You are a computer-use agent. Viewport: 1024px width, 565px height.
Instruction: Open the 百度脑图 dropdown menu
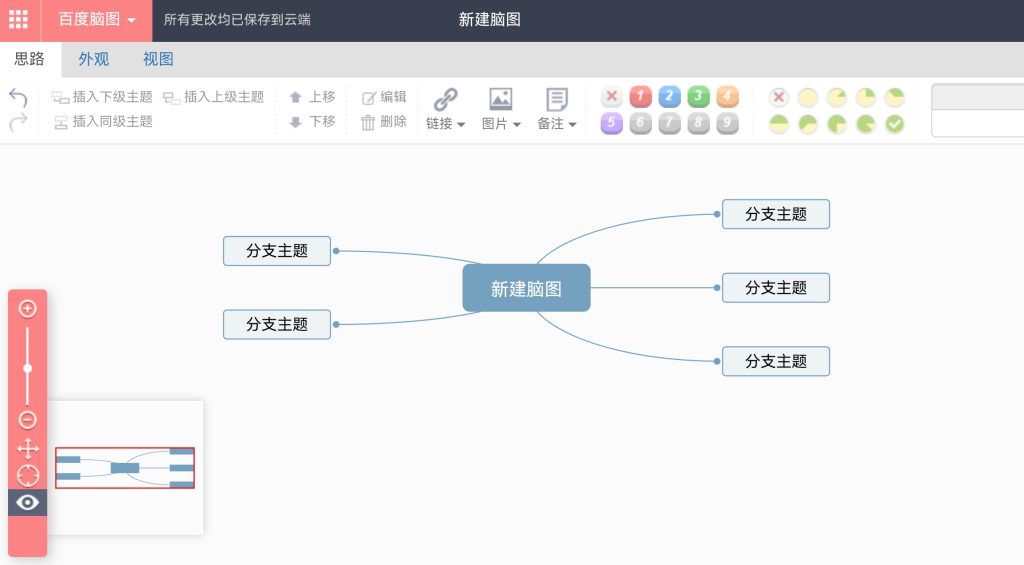pos(97,20)
